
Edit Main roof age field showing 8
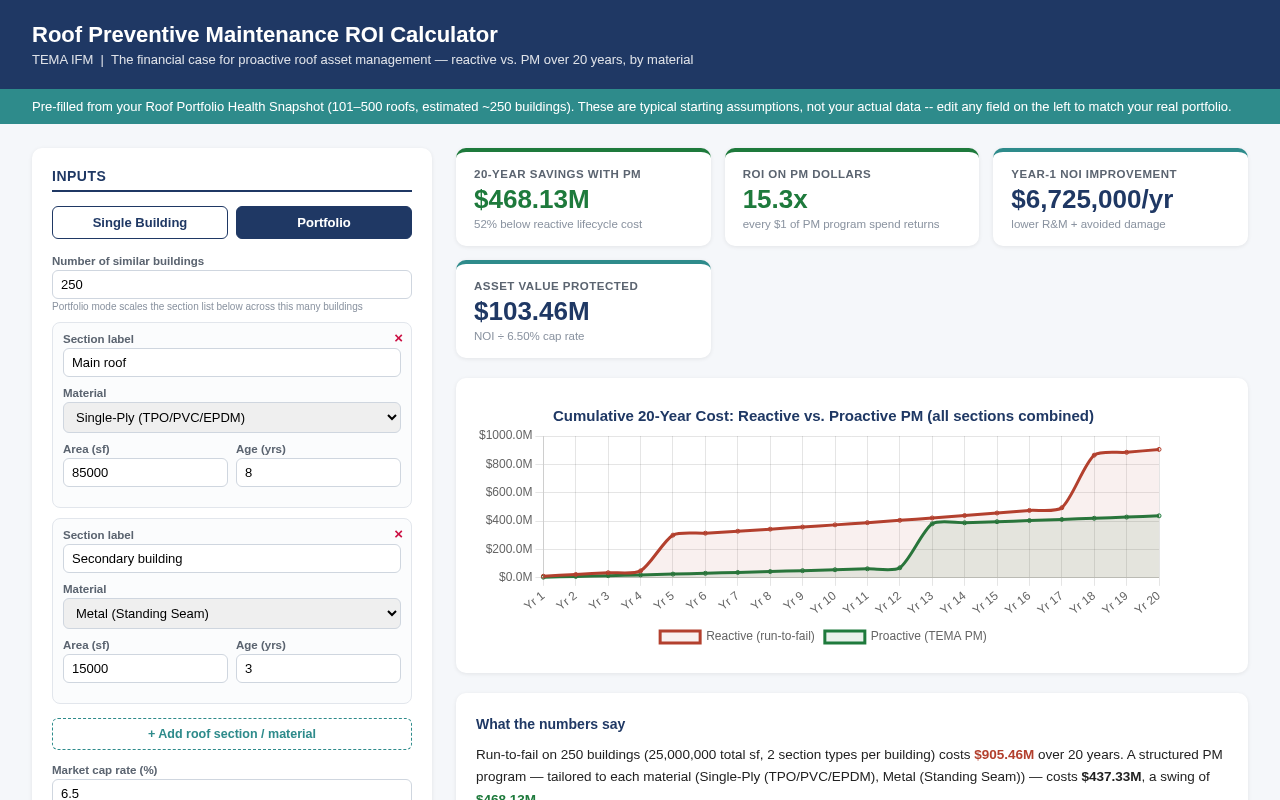click(318, 472)
